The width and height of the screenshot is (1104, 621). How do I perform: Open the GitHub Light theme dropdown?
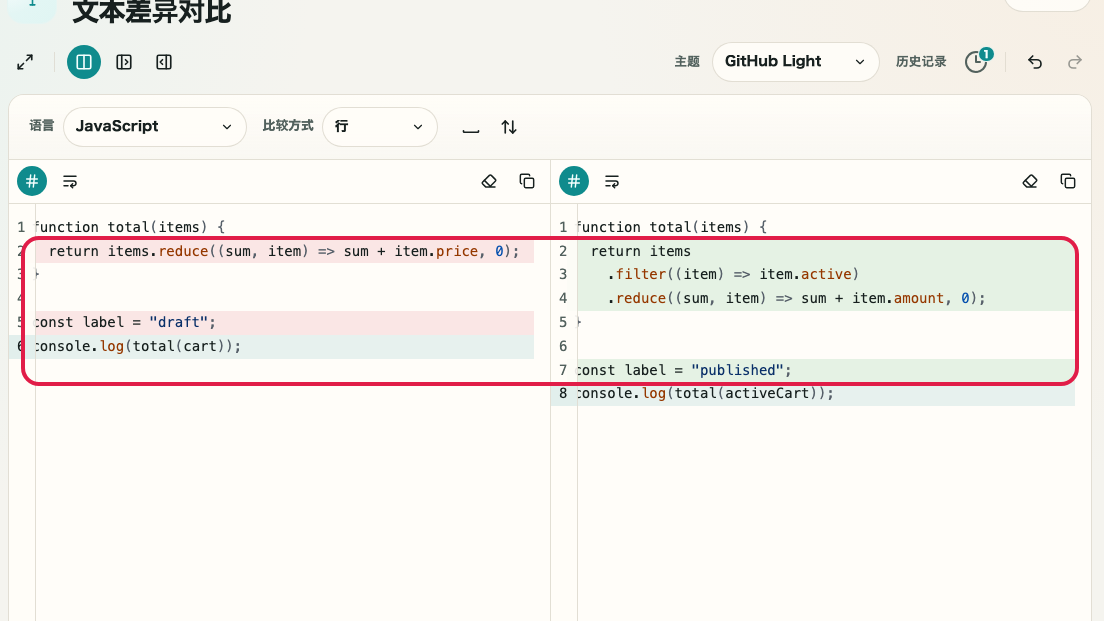(x=796, y=62)
